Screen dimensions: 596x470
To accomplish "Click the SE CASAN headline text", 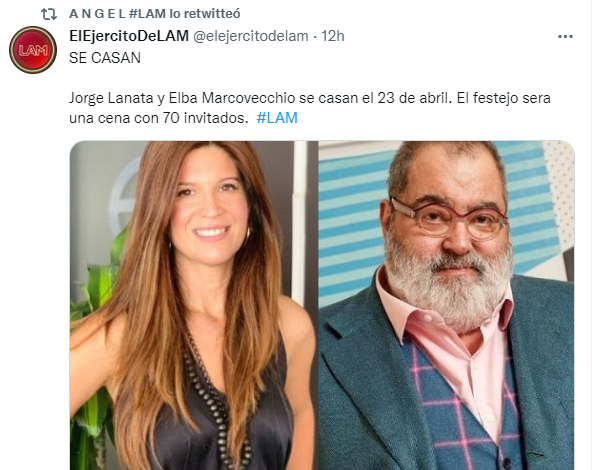I will (x=105, y=58).
